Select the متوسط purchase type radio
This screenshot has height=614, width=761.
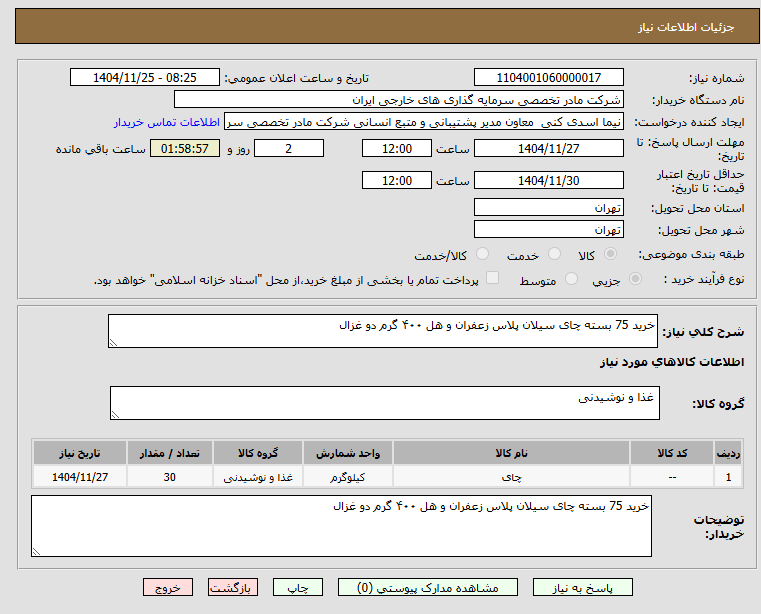click(x=572, y=279)
